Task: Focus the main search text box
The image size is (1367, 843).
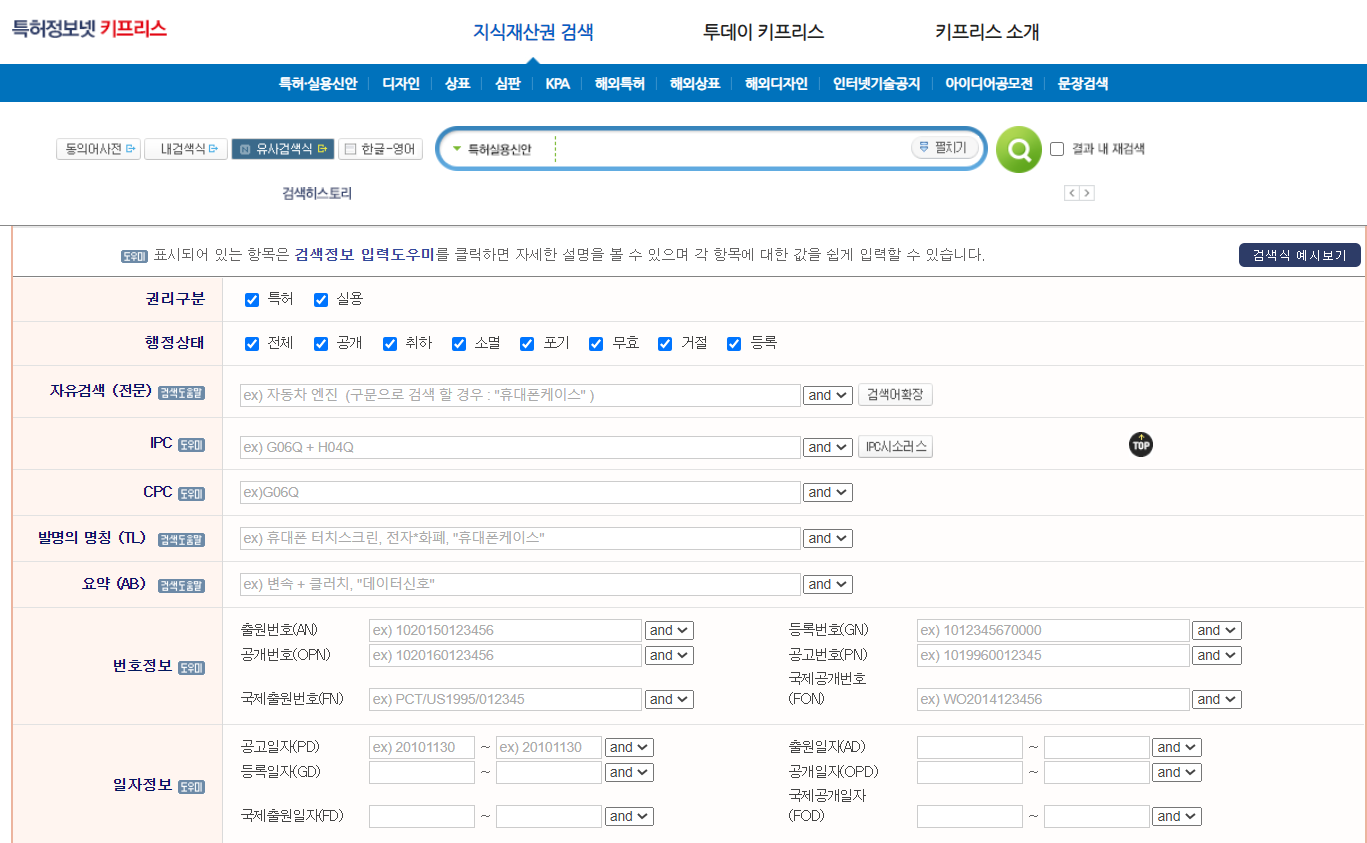Action: [731, 149]
